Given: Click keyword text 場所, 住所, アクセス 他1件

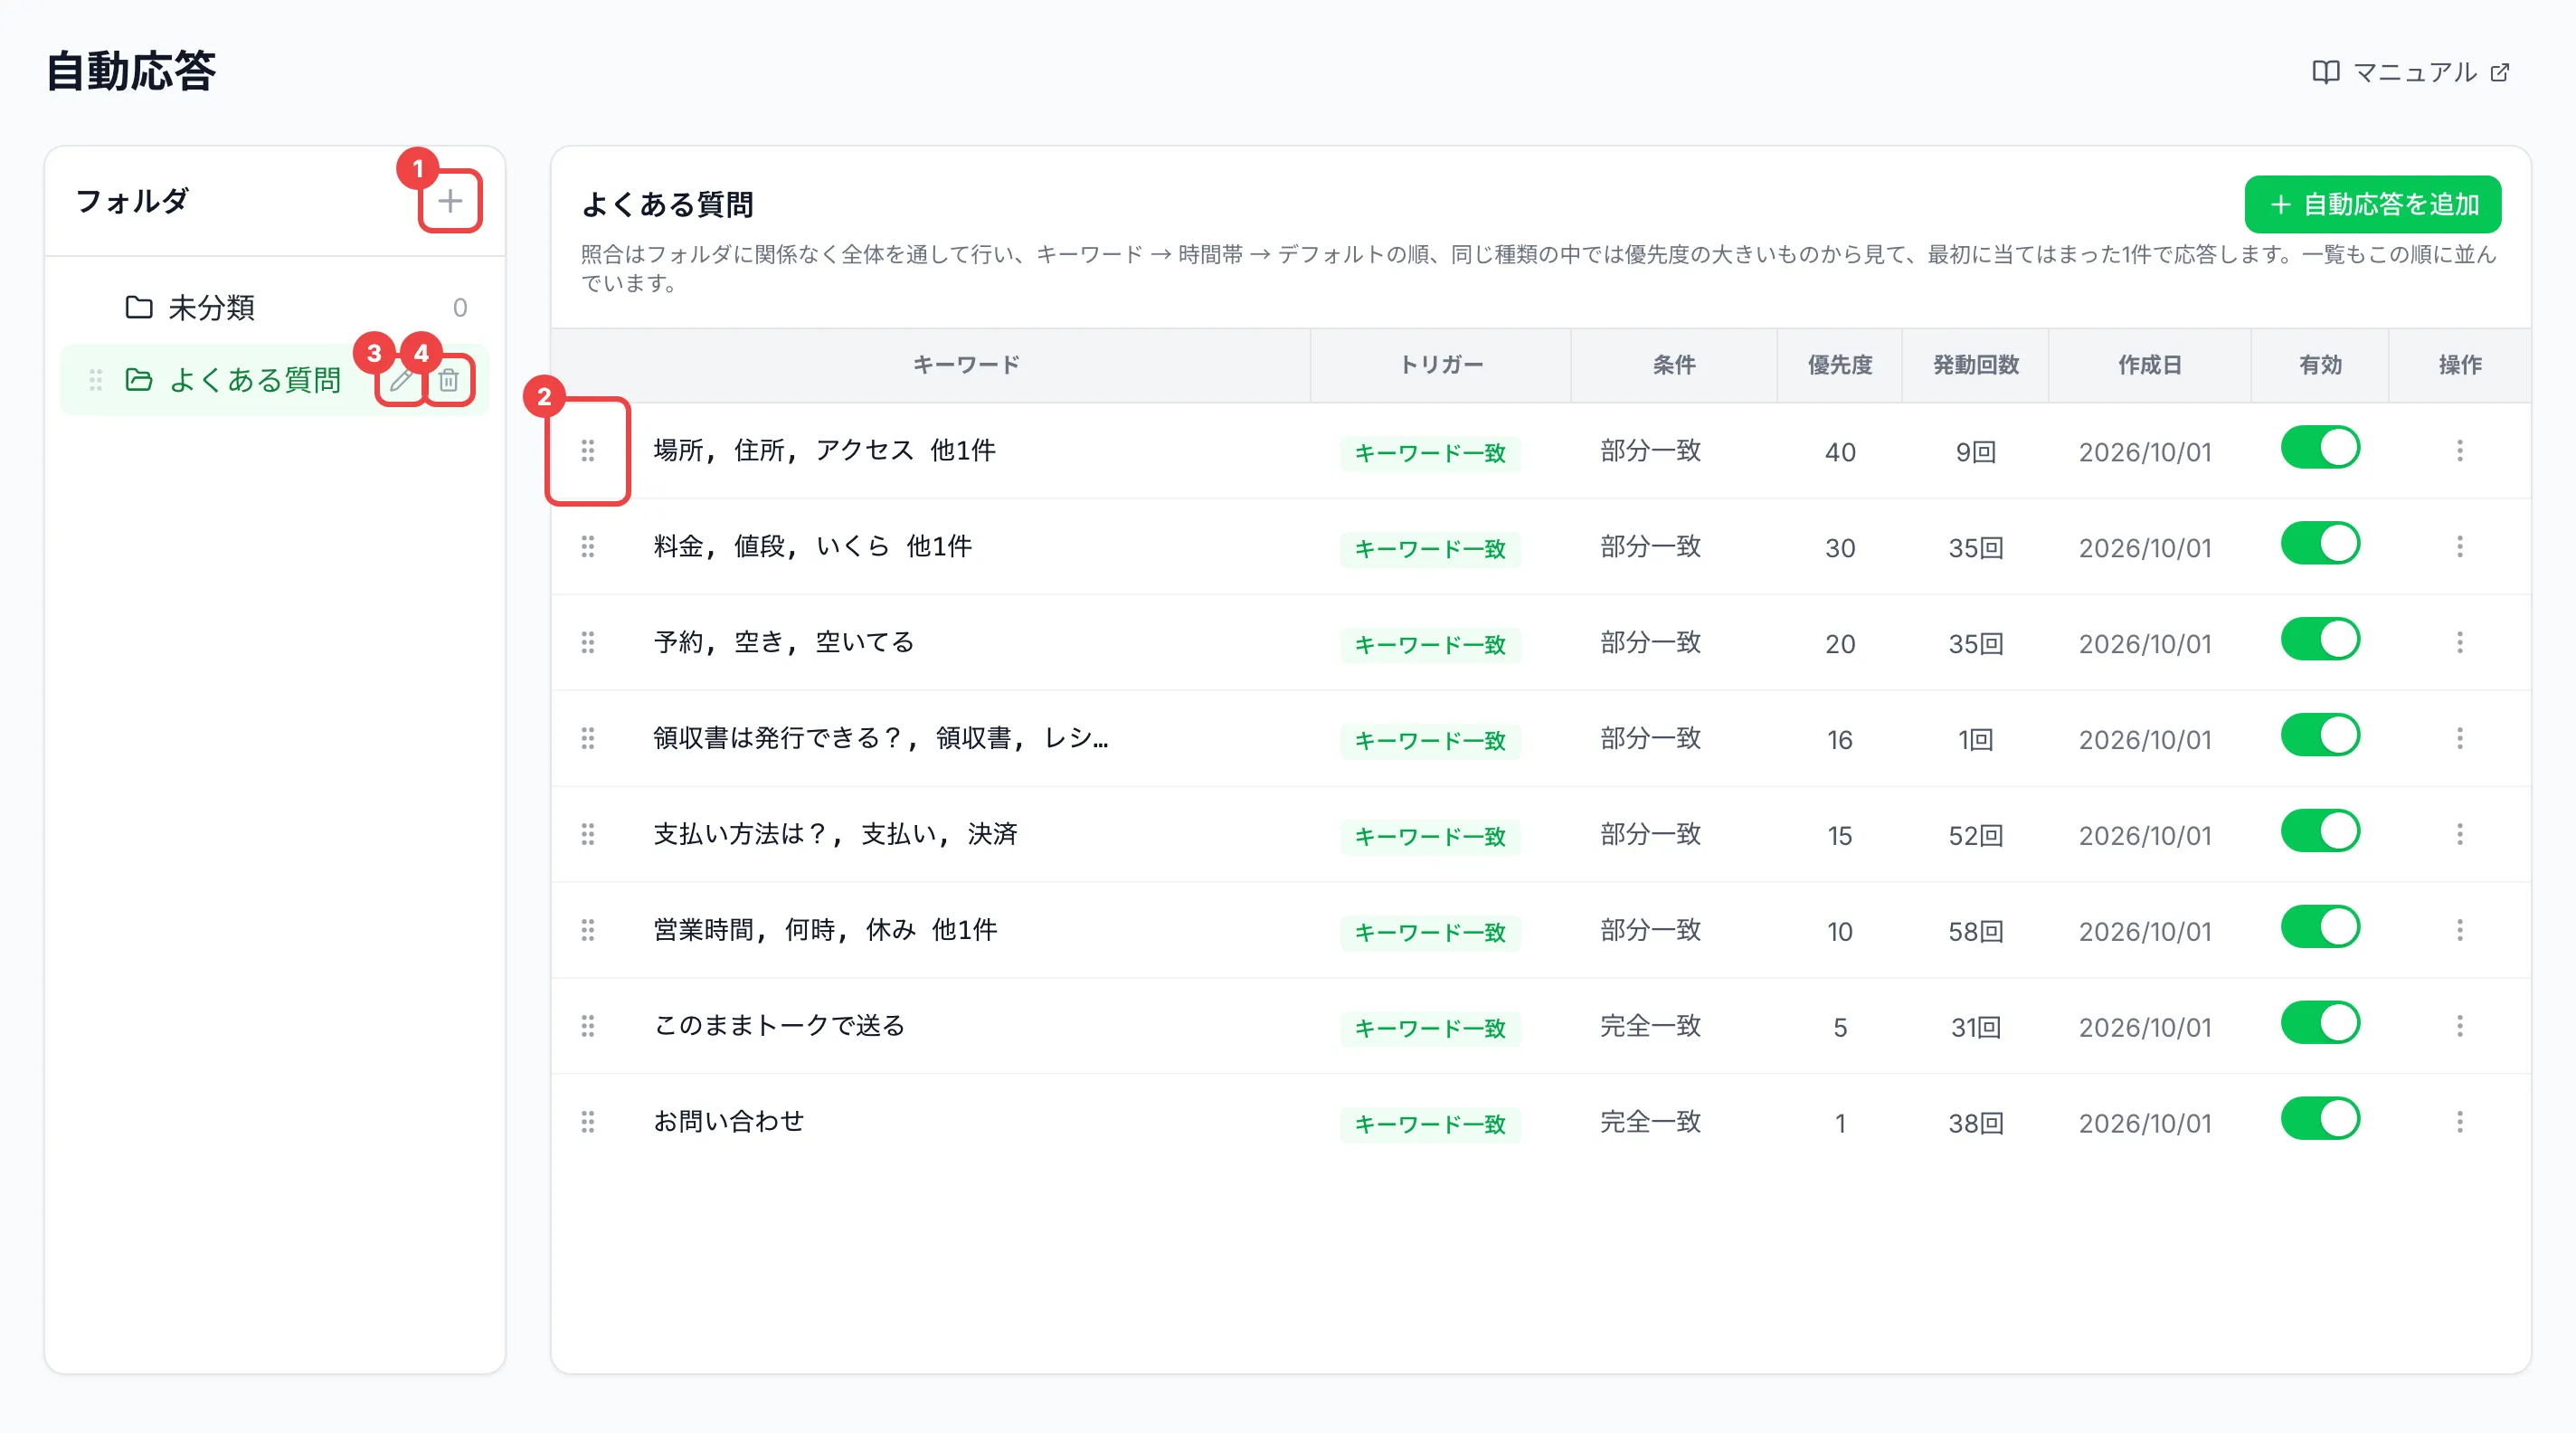Looking at the screenshot, I should click(x=824, y=451).
